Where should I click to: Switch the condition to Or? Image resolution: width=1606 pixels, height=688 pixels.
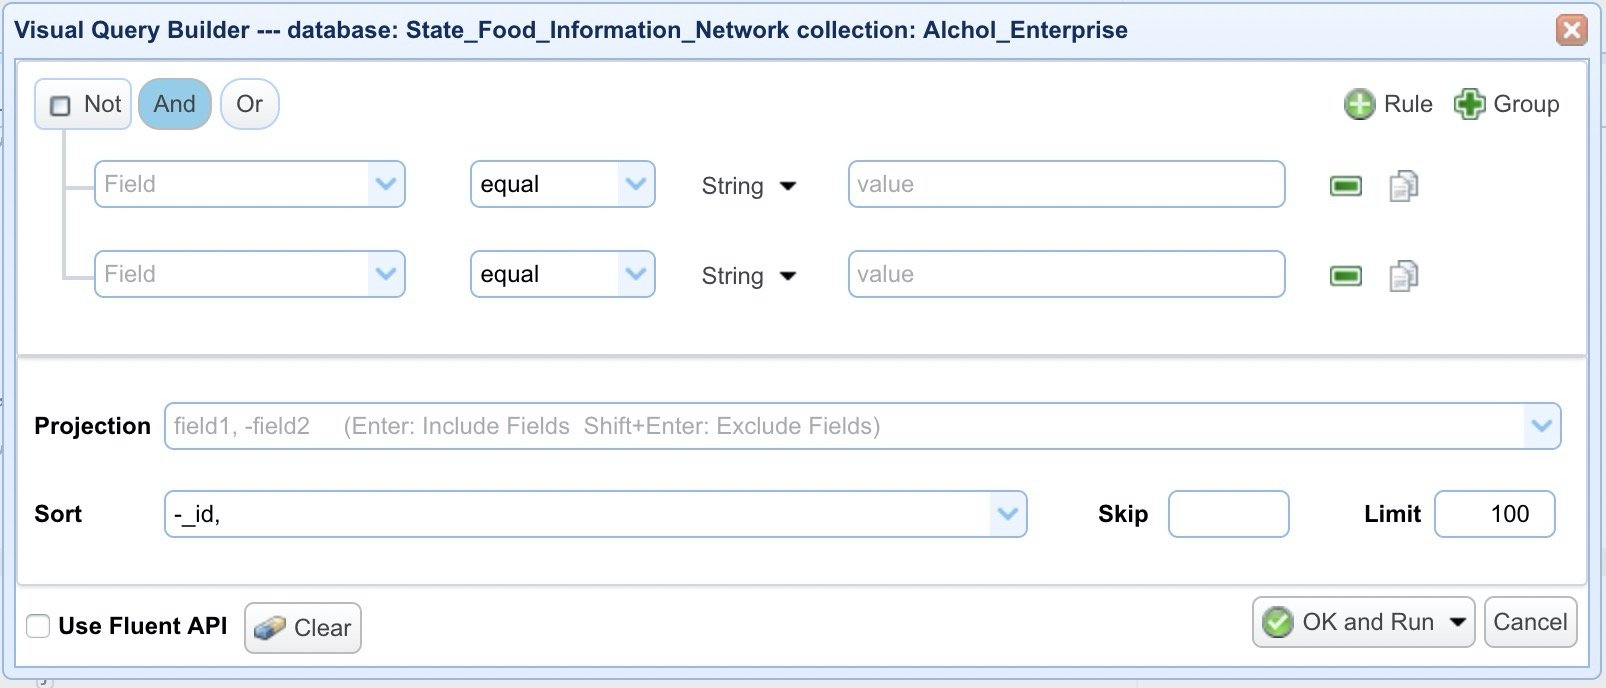tap(249, 104)
